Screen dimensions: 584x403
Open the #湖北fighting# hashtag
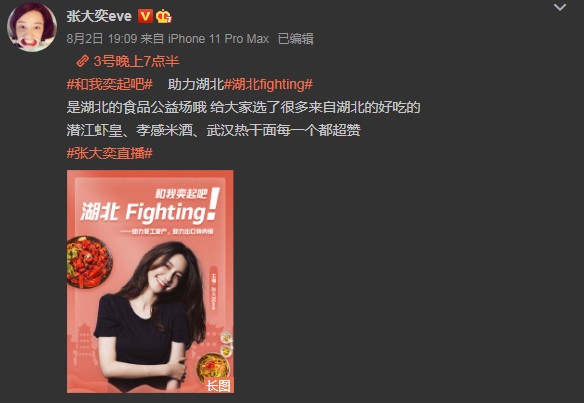coord(268,84)
